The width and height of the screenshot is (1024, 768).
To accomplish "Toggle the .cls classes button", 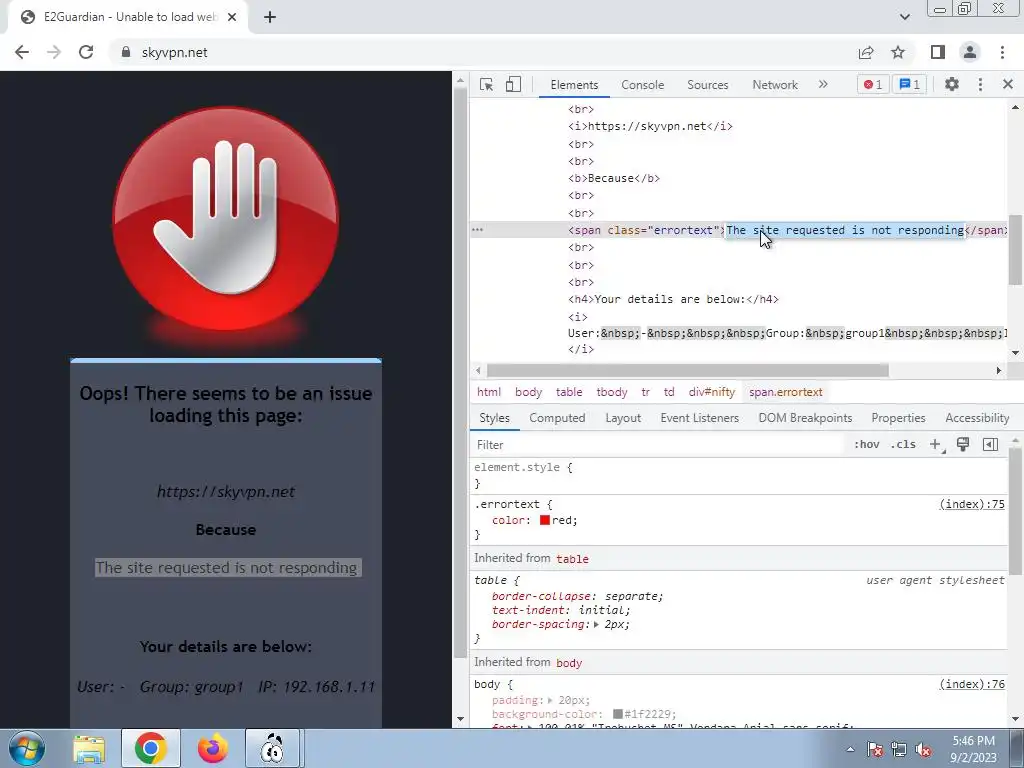I will pos(903,445).
